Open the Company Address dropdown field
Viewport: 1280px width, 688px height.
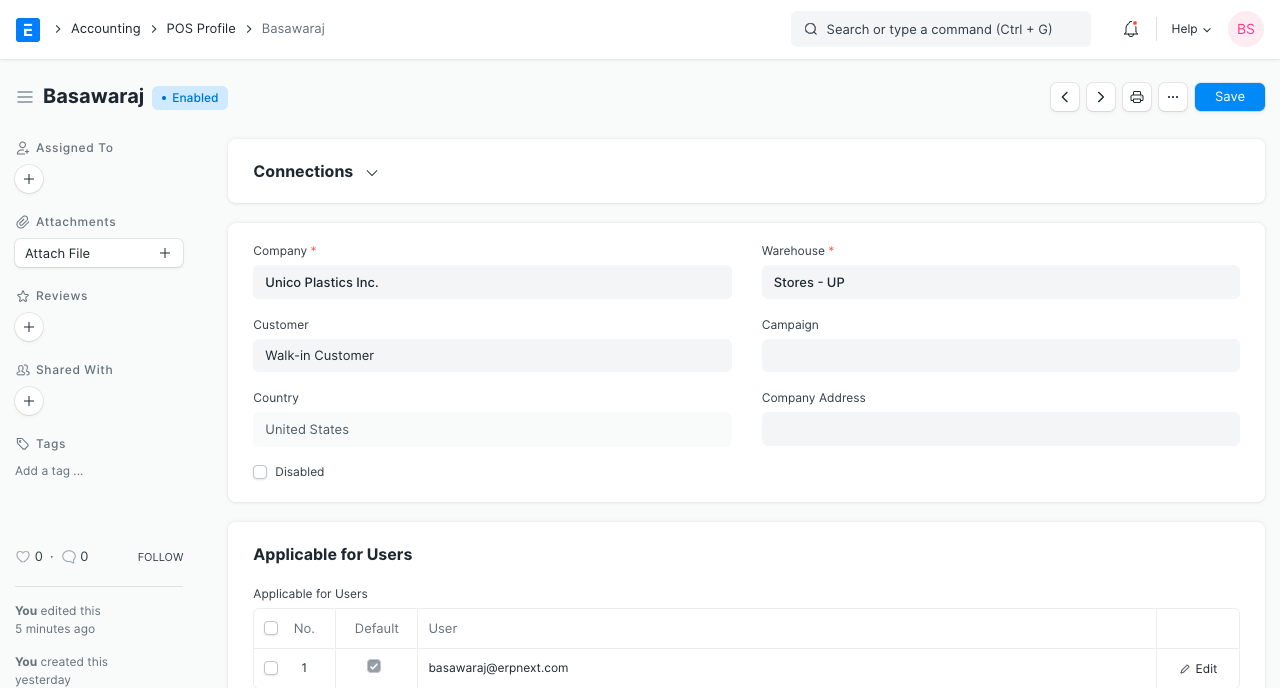tap(1000, 428)
